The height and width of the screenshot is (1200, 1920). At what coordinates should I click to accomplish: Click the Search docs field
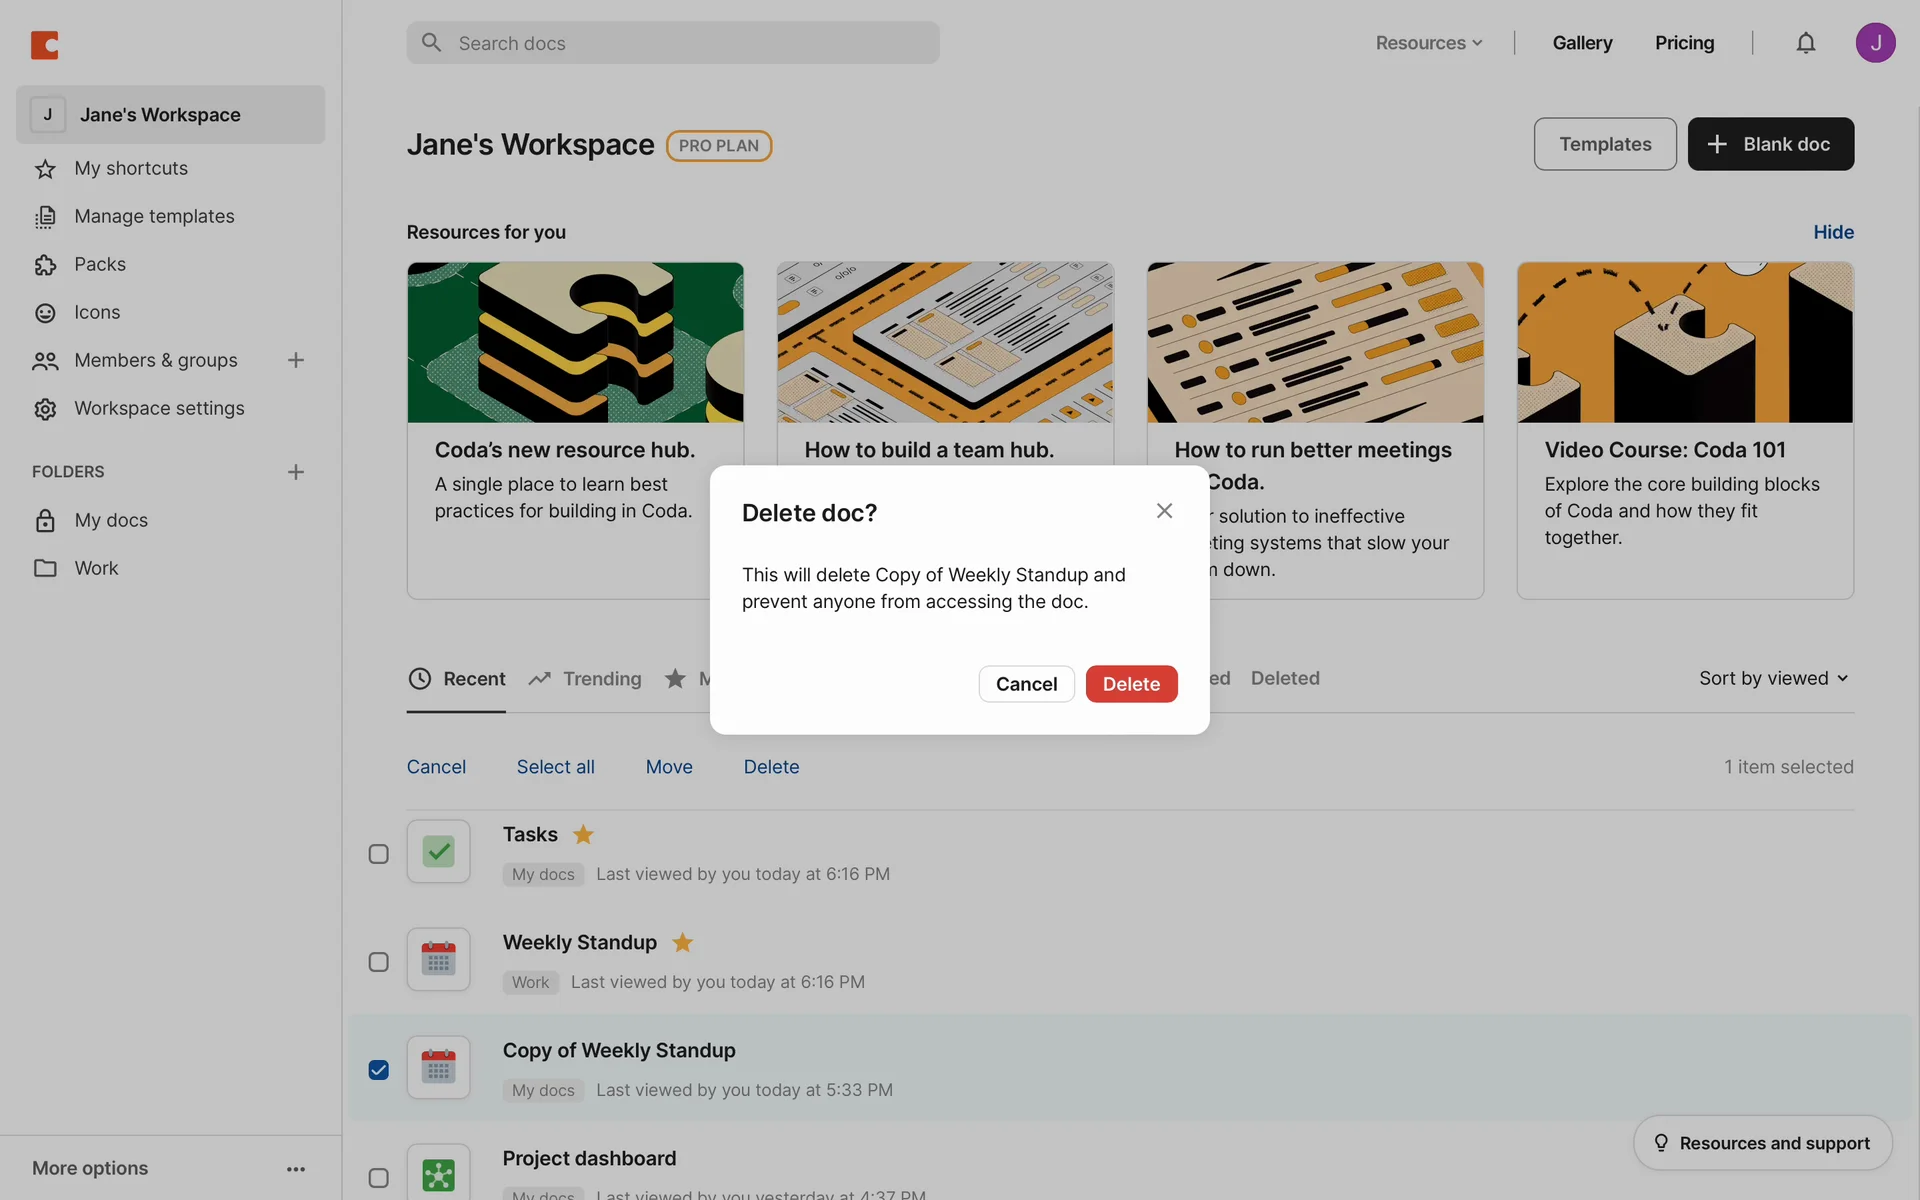[673, 43]
